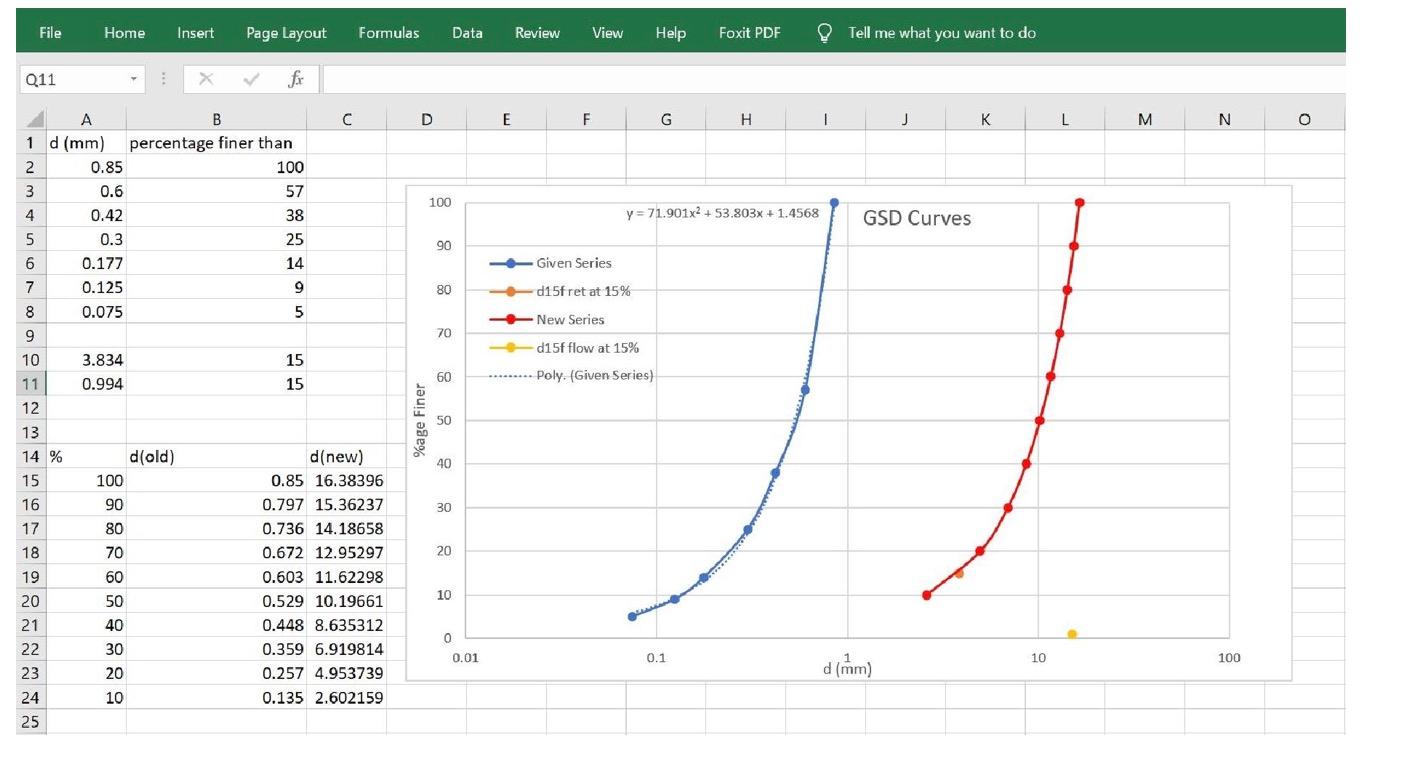Click the GSD Curves chart title

pos(916,218)
